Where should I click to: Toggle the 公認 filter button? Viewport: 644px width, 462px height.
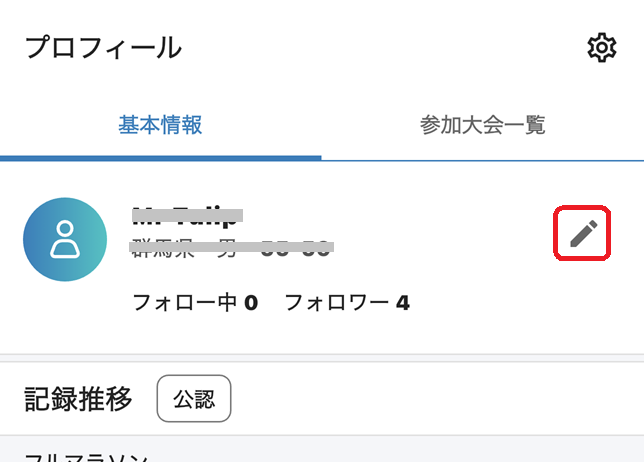coord(194,398)
